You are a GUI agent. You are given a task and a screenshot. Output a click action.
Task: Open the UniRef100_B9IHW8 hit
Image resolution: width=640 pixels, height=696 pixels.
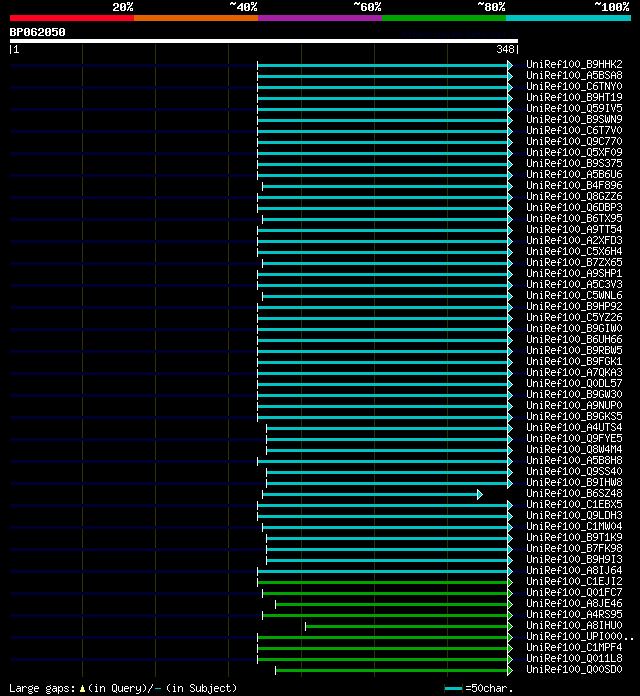click(x=574, y=482)
